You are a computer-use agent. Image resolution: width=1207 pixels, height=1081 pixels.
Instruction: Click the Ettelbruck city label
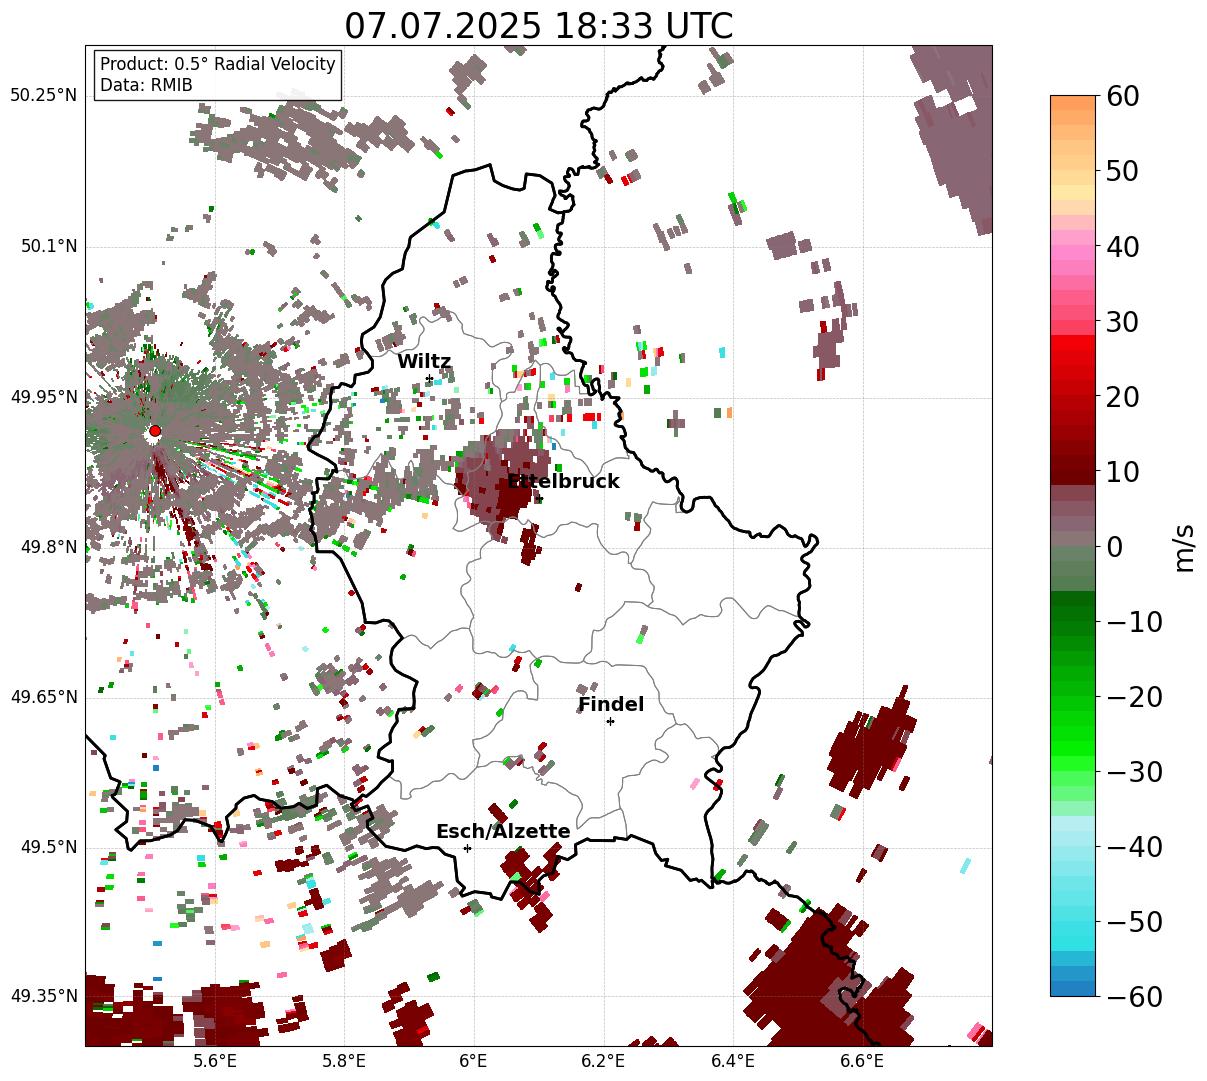(x=563, y=481)
